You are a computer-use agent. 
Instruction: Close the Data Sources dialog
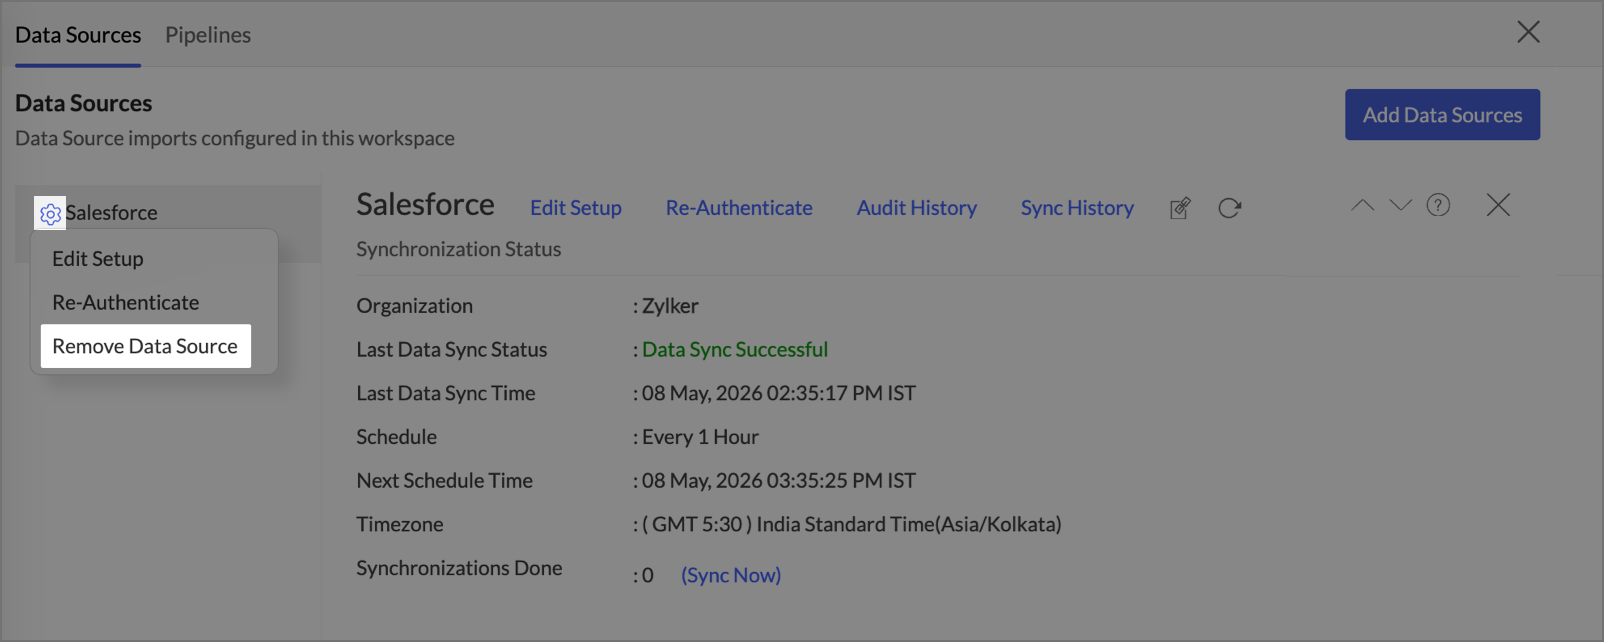pyautogui.click(x=1528, y=32)
